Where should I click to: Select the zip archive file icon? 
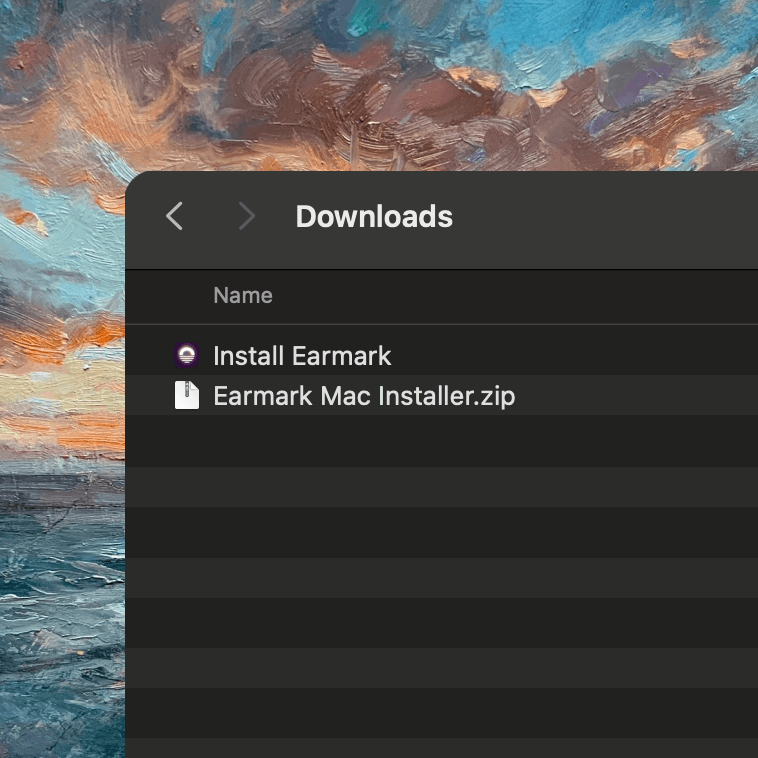coord(187,395)
